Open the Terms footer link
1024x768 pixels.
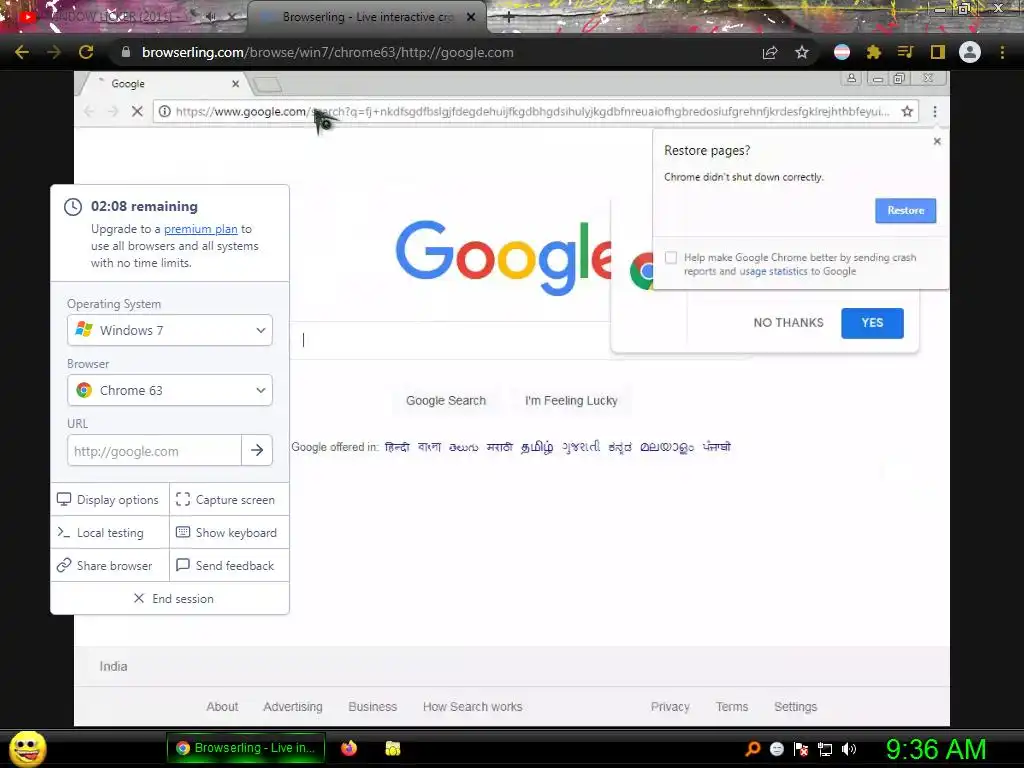pyautogui.click(x=731, y=707)
